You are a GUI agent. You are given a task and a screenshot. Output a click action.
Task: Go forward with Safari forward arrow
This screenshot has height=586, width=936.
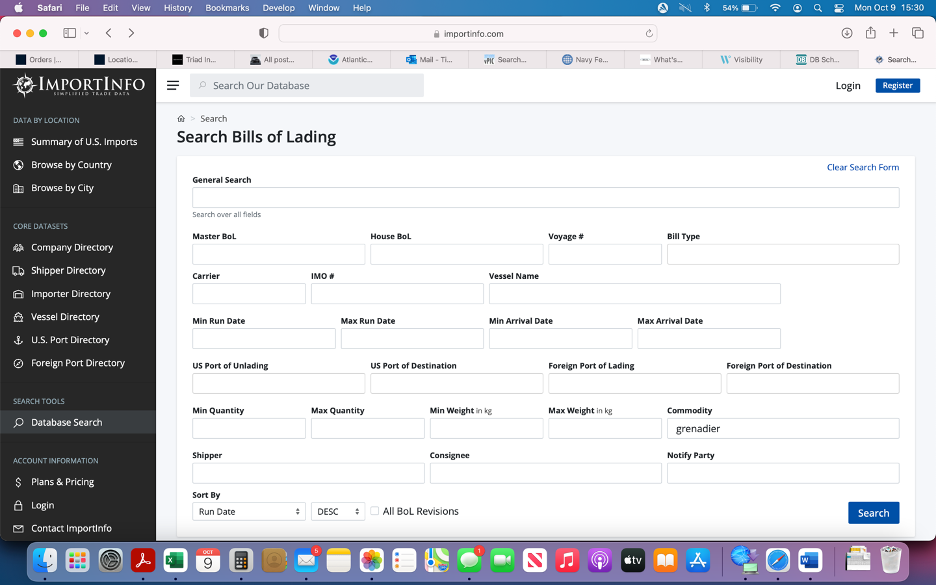pos(131,33)
